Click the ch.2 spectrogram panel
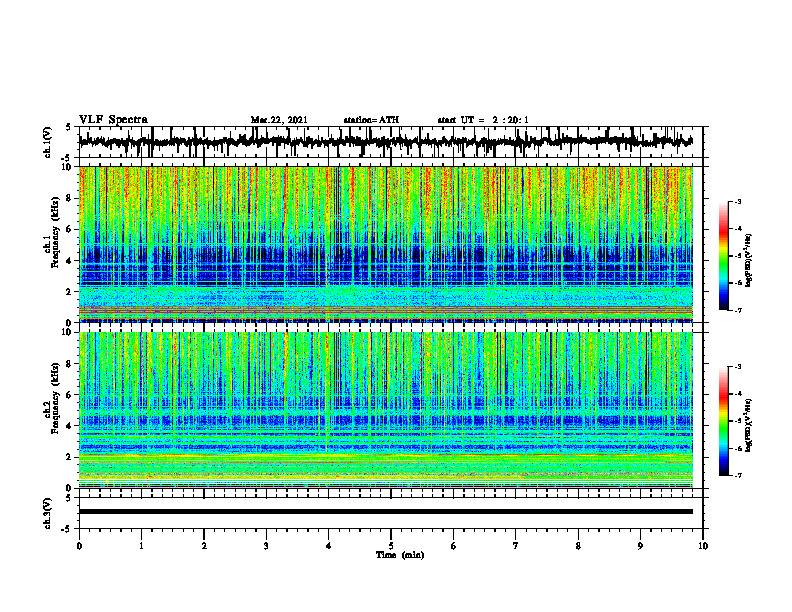Image resolution: width=792 pixels, height=612 pixels. click(386, 410)
